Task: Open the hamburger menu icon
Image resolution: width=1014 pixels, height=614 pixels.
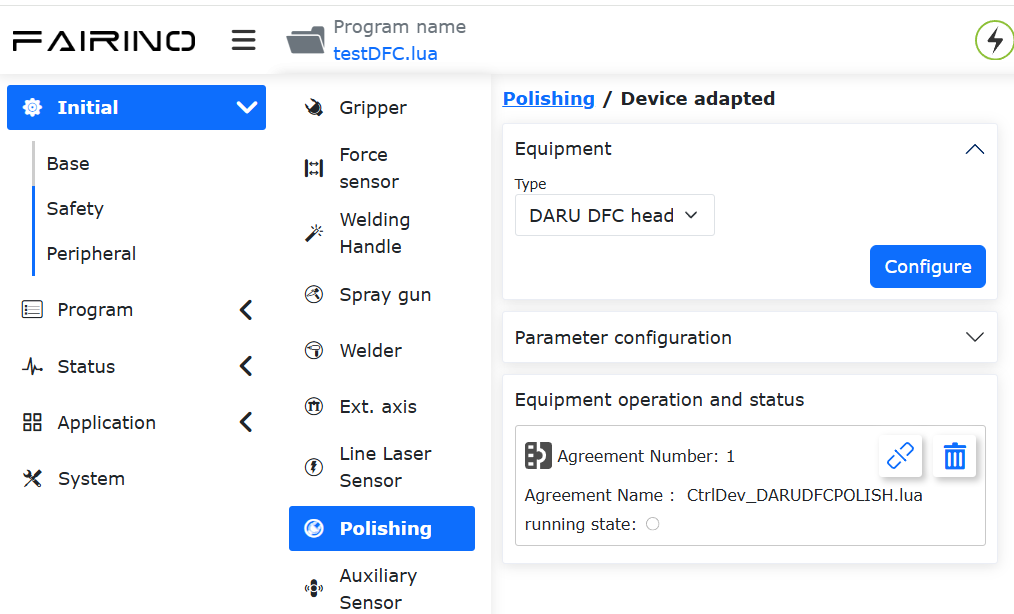Action: point(244,40)
